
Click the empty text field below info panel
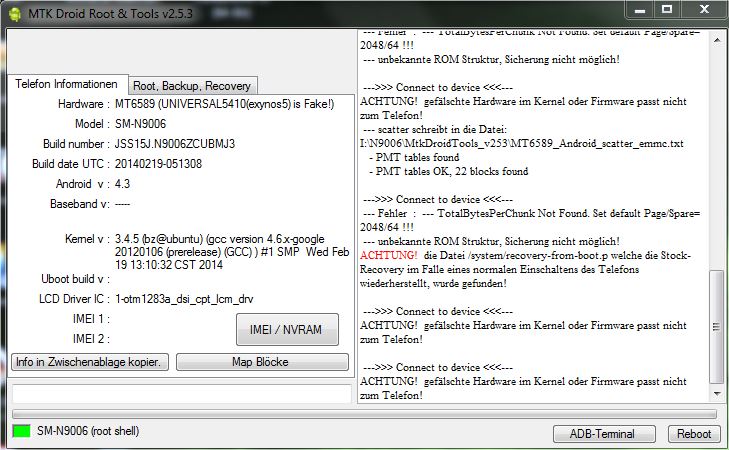coord(182,394)
